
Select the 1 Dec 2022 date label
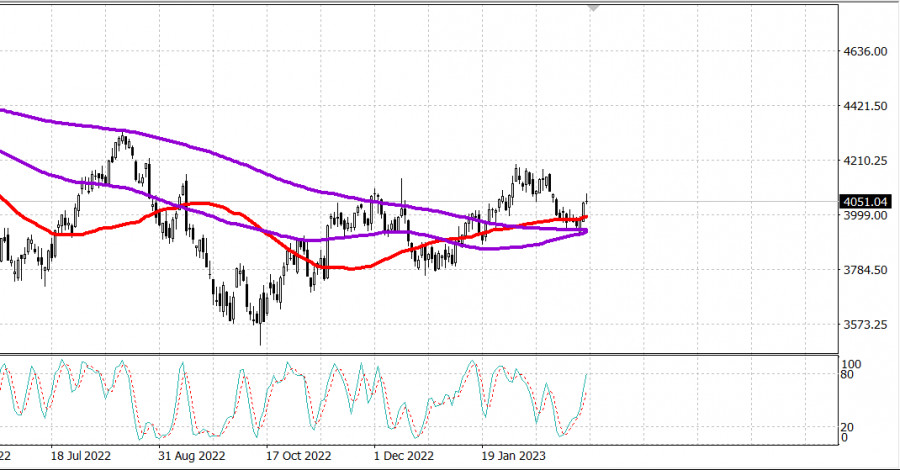click(404, 454)
